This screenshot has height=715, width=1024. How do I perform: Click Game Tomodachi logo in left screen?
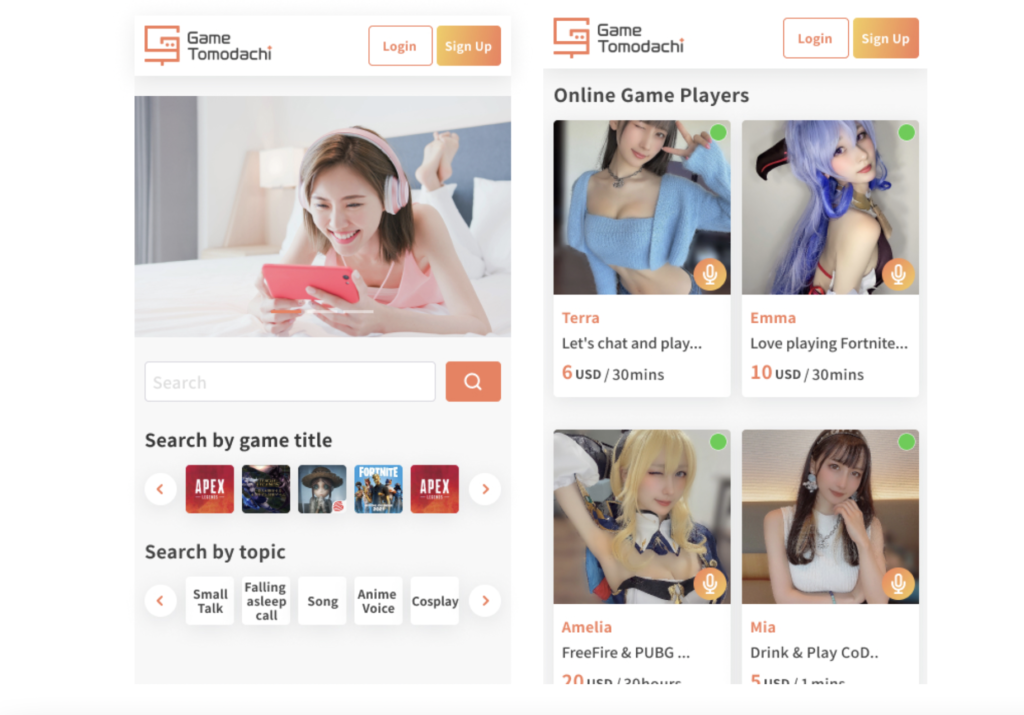point(208,45)
